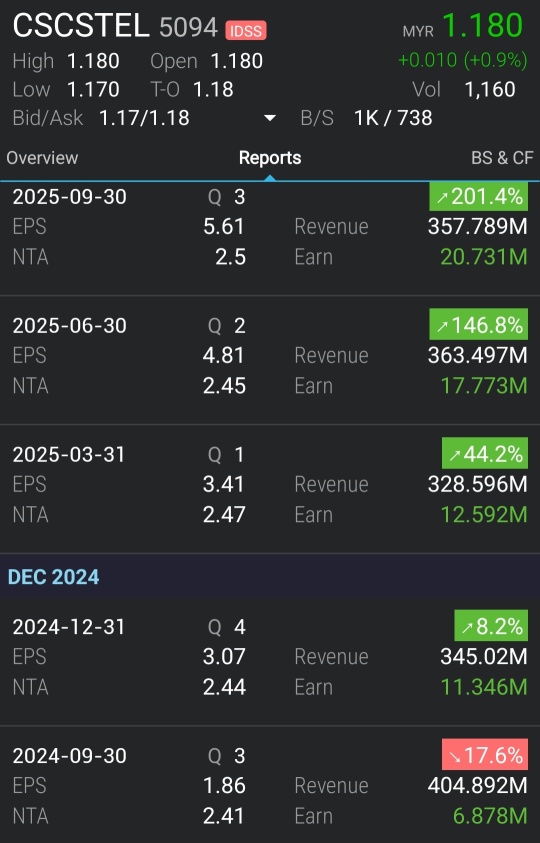The height and width of the screenshot is (843, 540).
Task: Tap the green 44.2% growth badge
Action: pos(485,454)
